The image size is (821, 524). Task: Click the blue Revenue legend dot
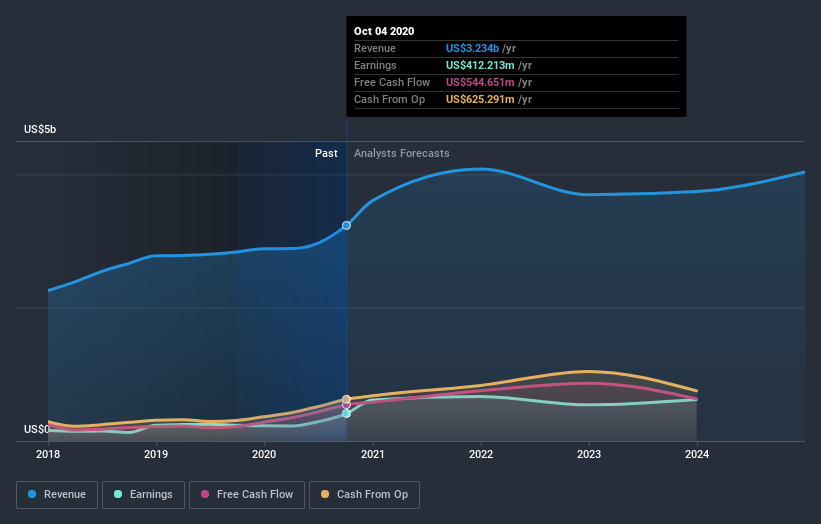(32, 494)
